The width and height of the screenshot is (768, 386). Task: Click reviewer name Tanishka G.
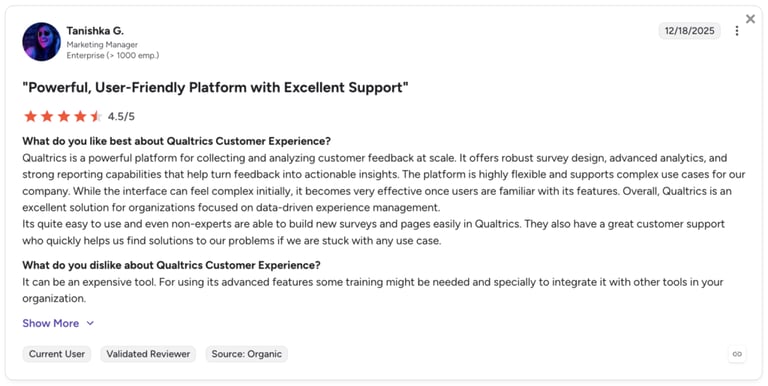[x=95, y=31]
